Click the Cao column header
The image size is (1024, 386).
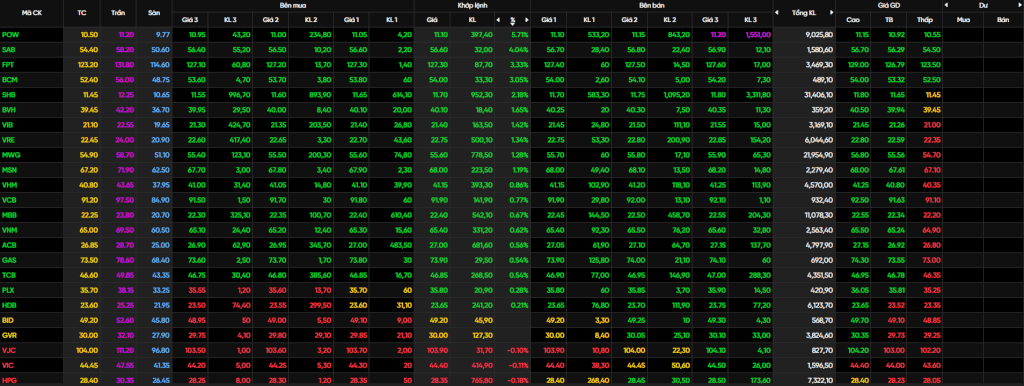[853, 20]
